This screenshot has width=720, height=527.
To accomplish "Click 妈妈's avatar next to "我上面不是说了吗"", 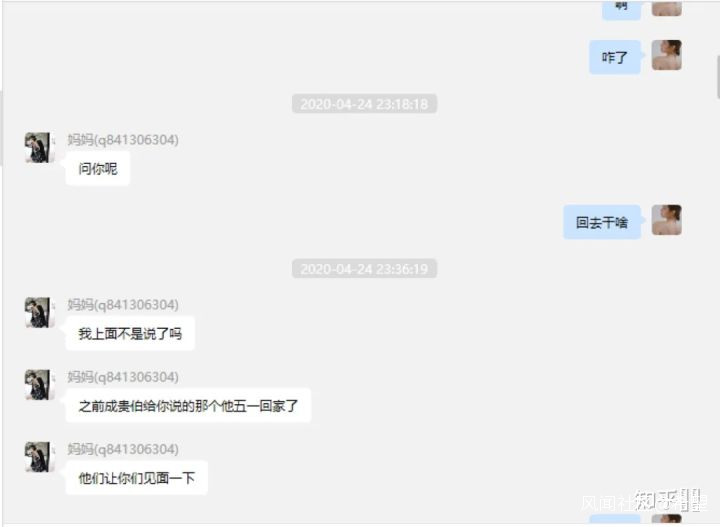I will 39,312.
